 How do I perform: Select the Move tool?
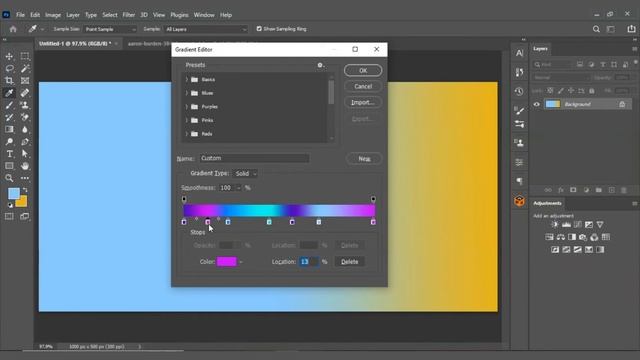9,56
